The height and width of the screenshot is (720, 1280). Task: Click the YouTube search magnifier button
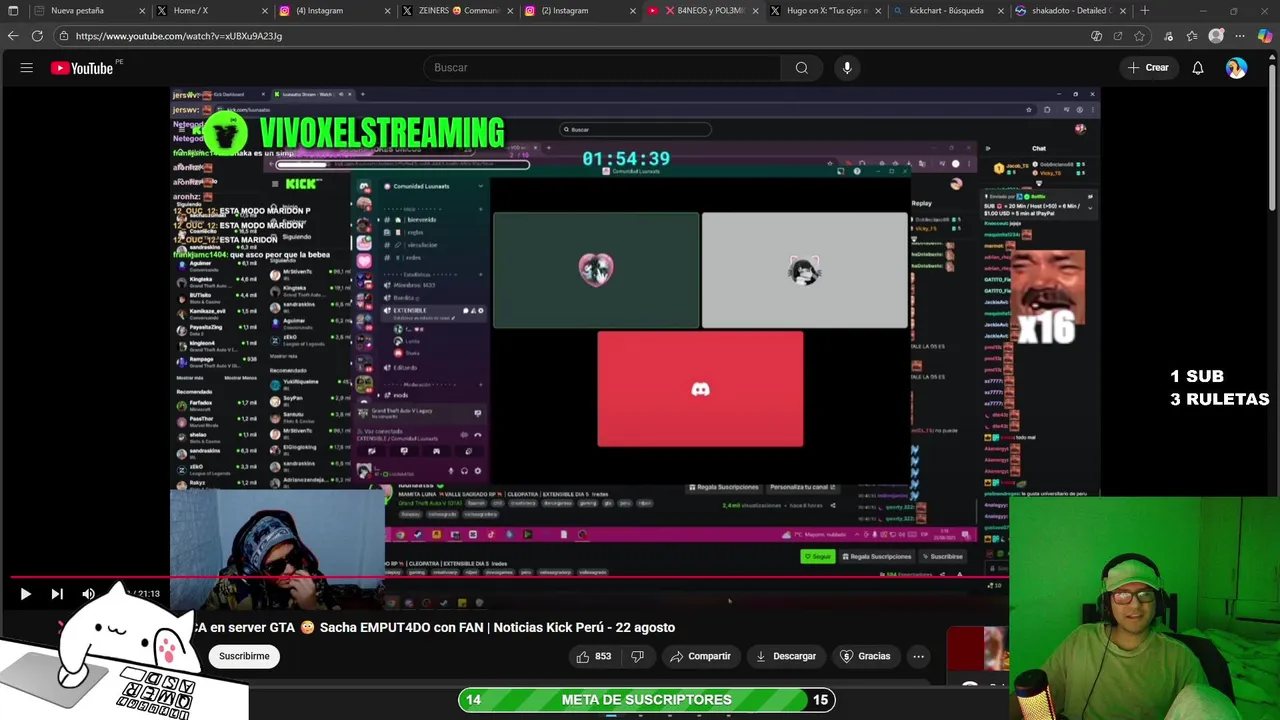click(x=802, y=68)
